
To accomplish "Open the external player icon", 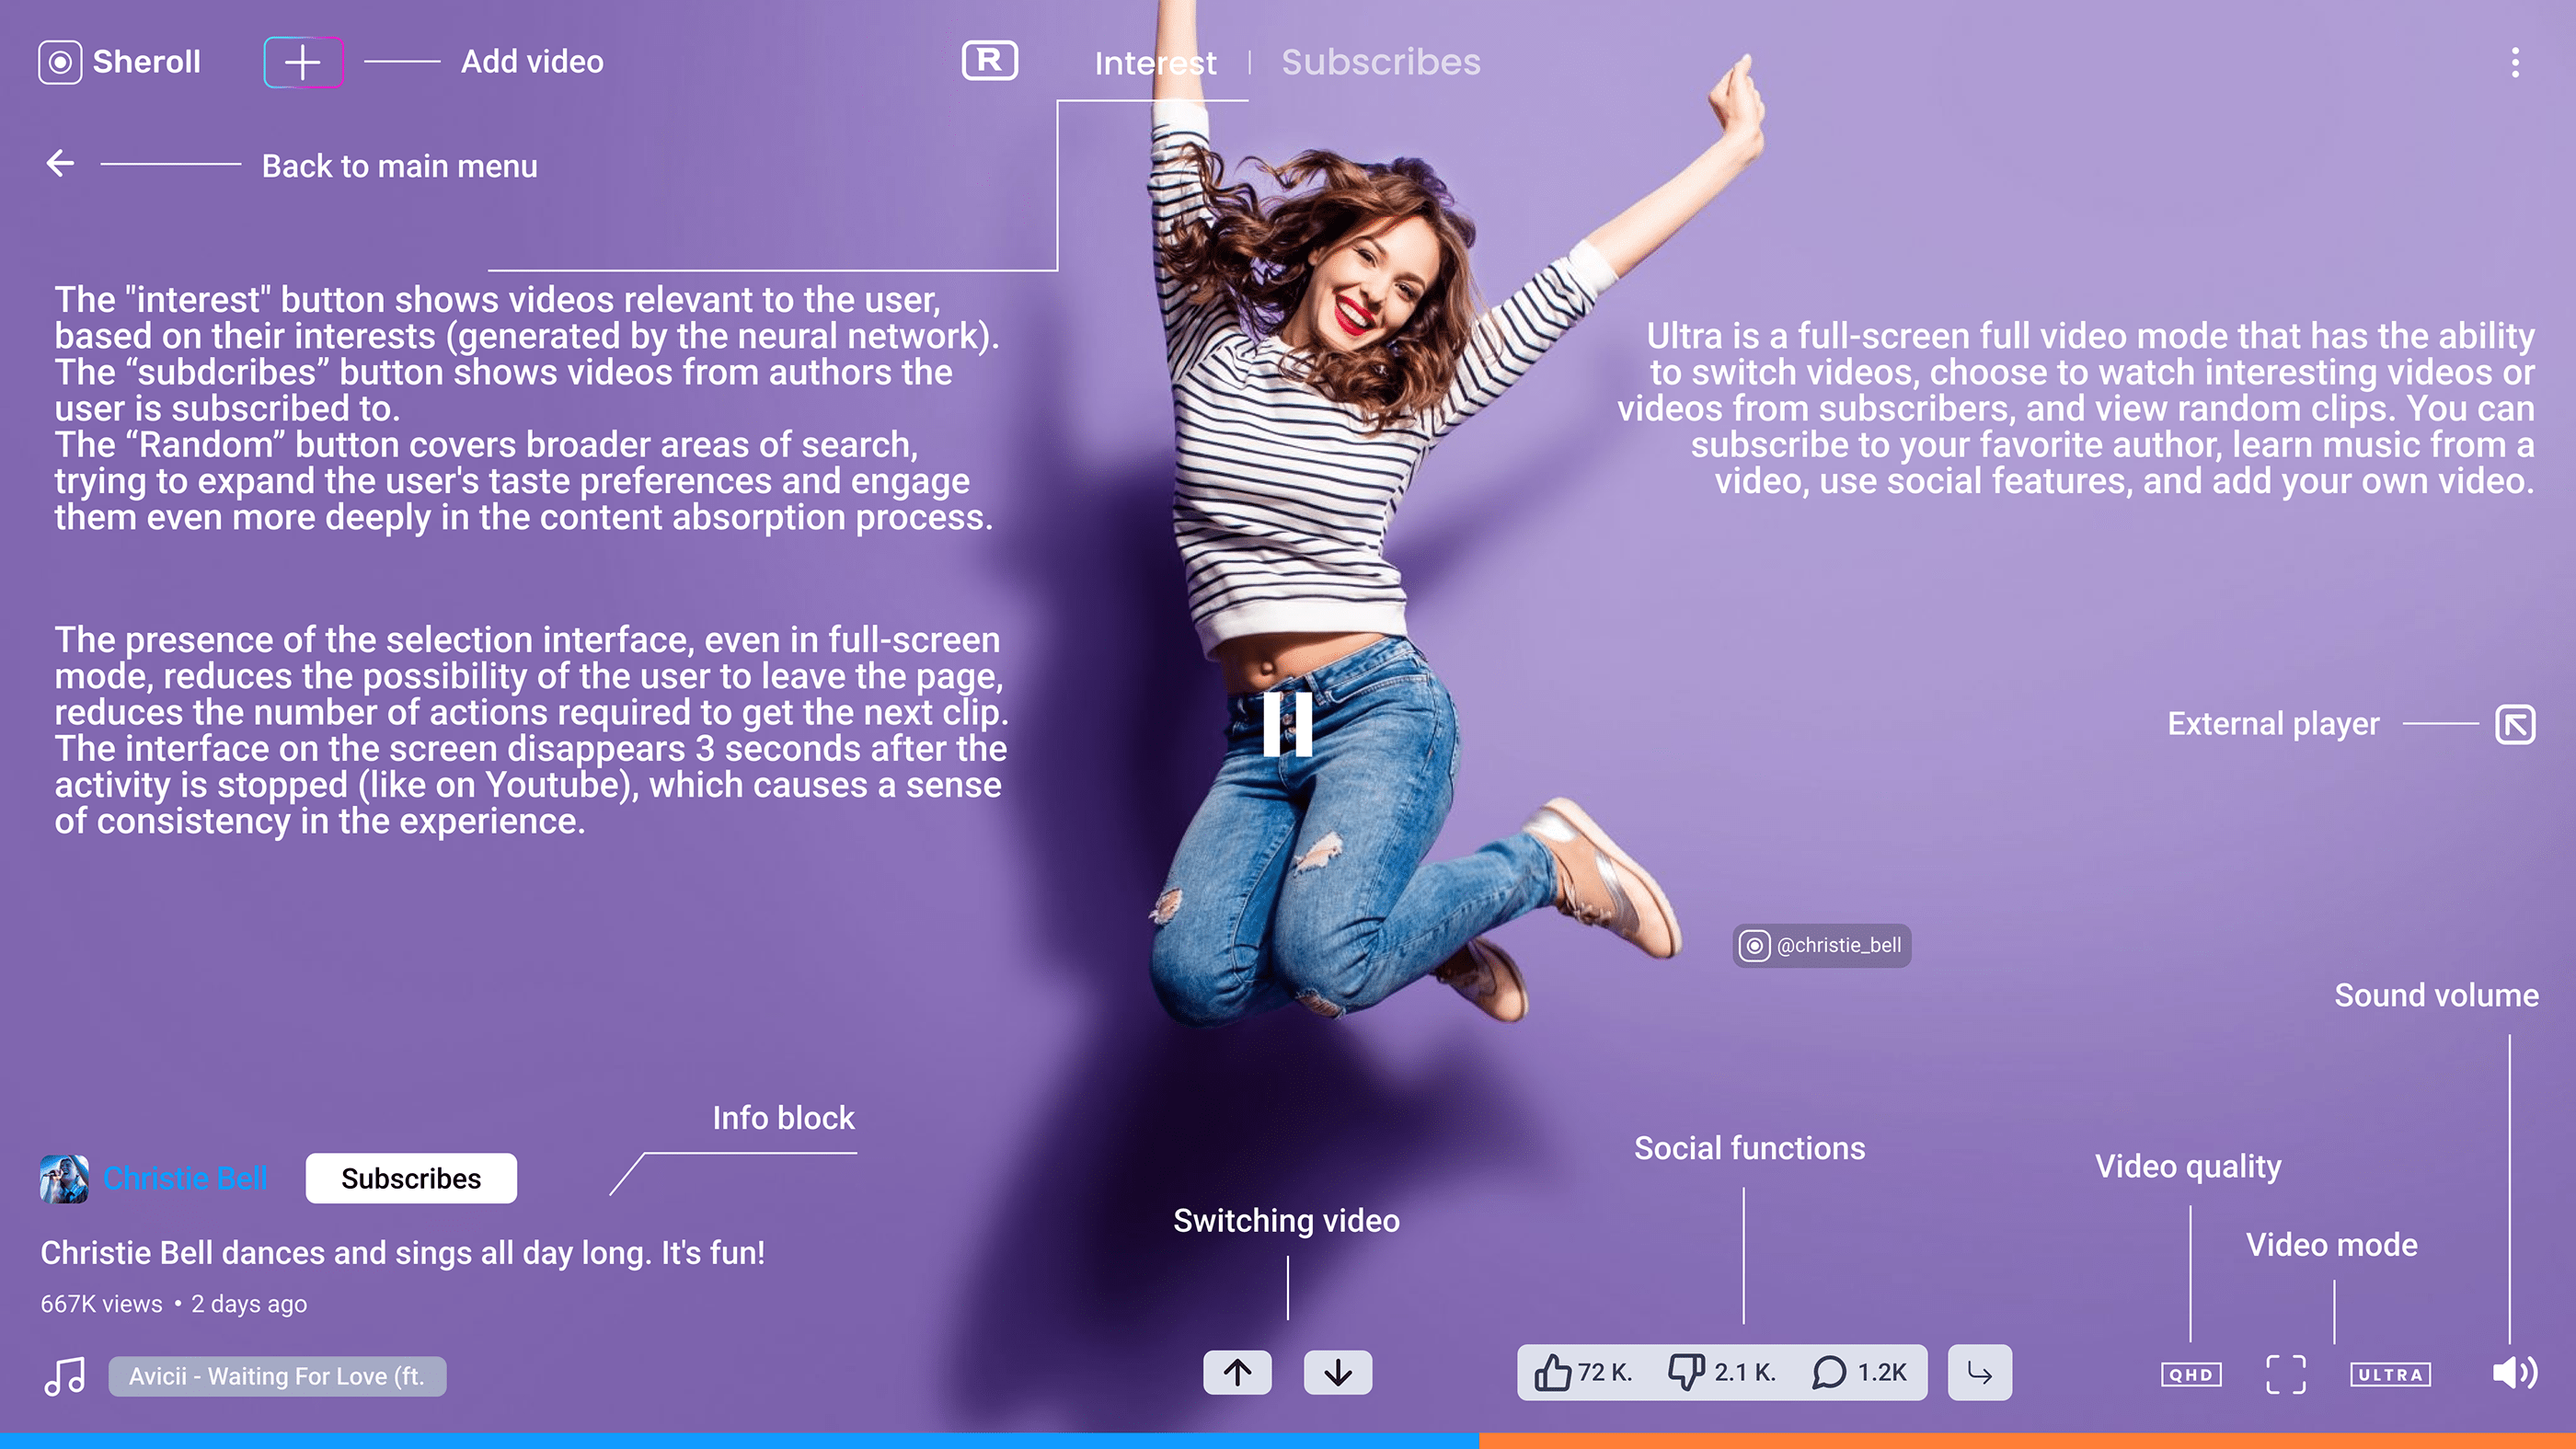I will (2515, 724).
